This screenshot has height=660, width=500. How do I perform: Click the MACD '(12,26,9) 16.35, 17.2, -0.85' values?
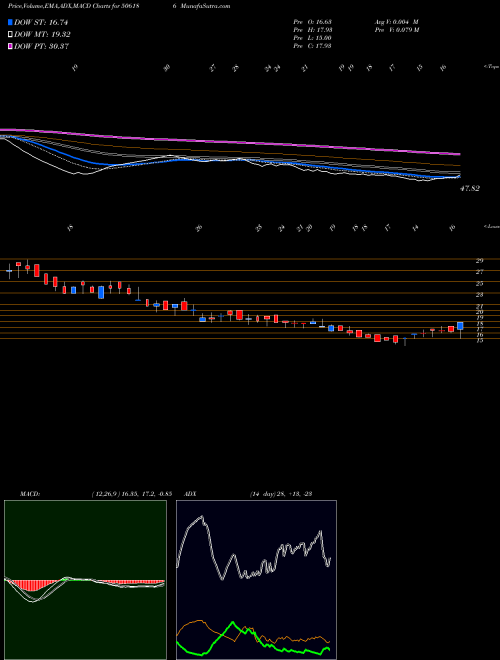131,494
